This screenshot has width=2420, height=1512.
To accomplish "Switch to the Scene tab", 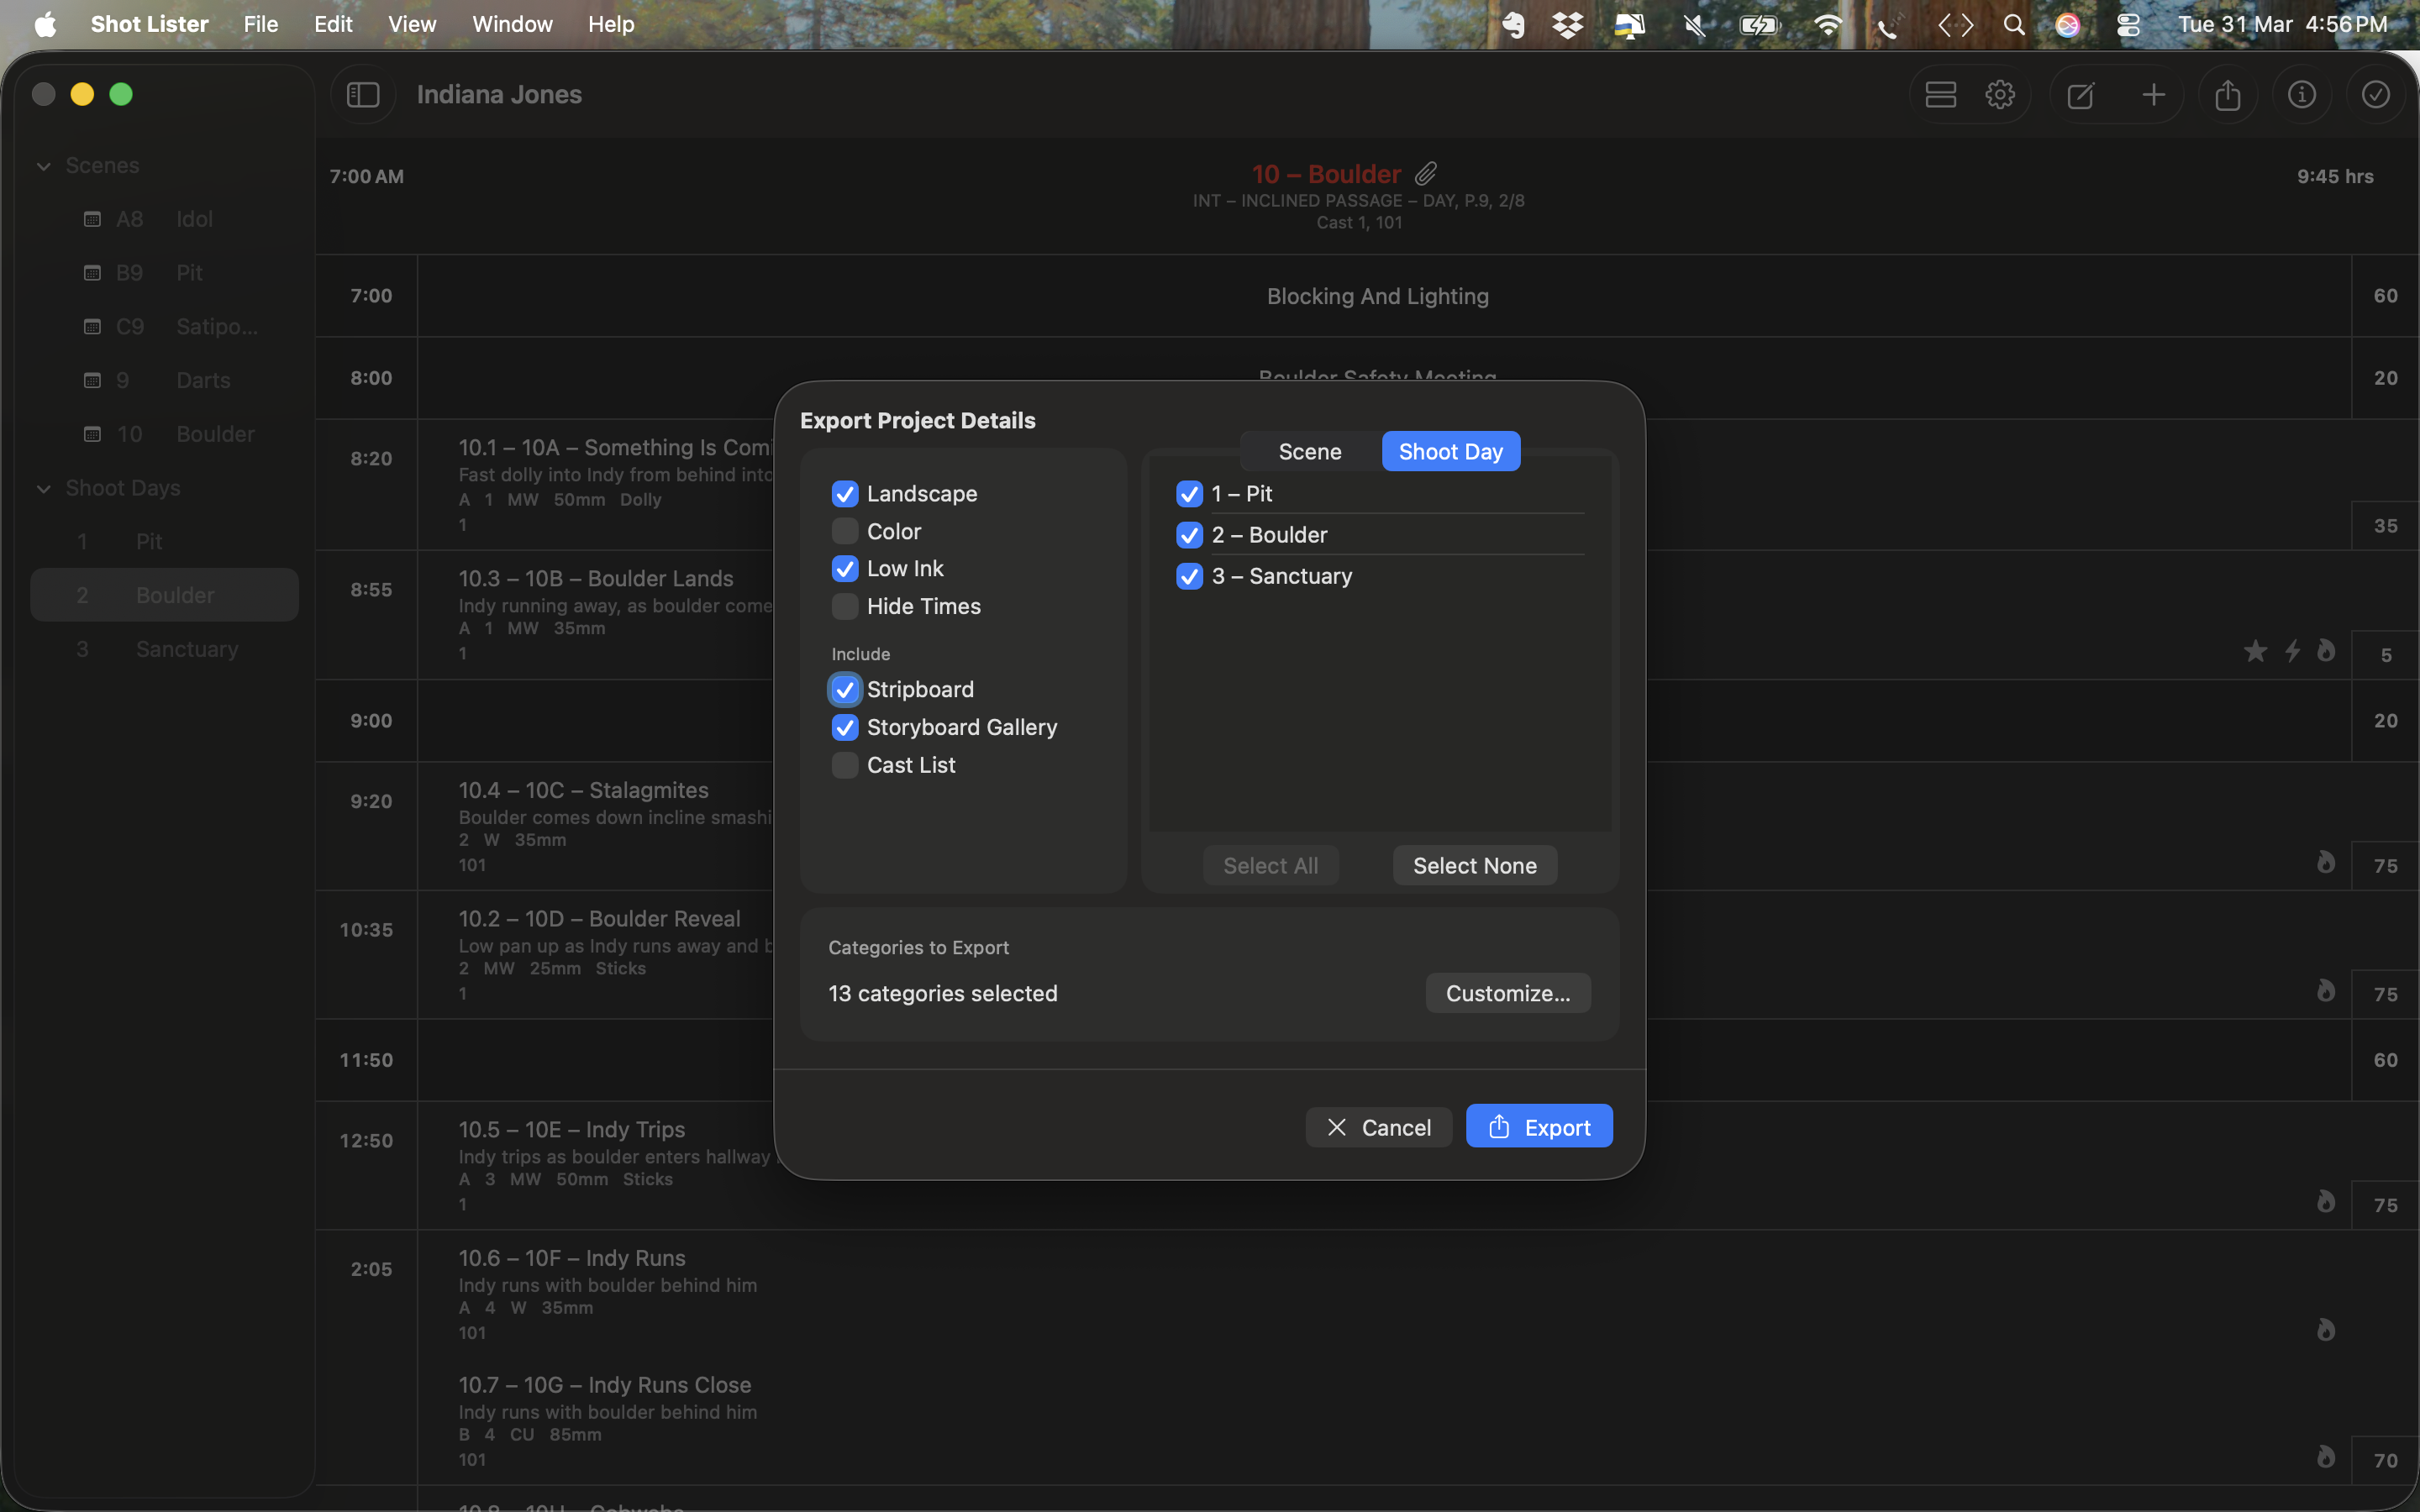I will [x=1310, y=451].
